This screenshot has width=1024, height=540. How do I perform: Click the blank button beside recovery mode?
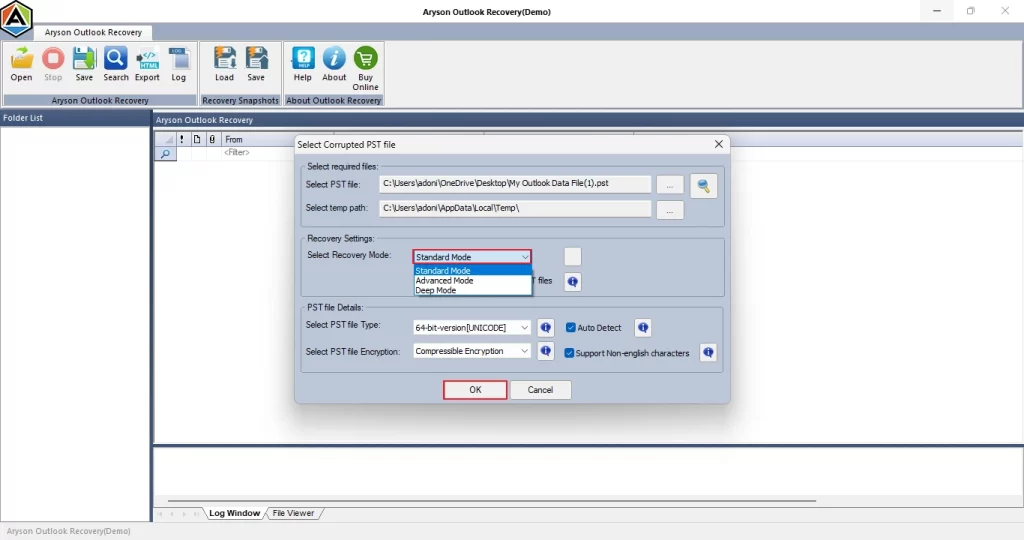(x=573, y=257)
